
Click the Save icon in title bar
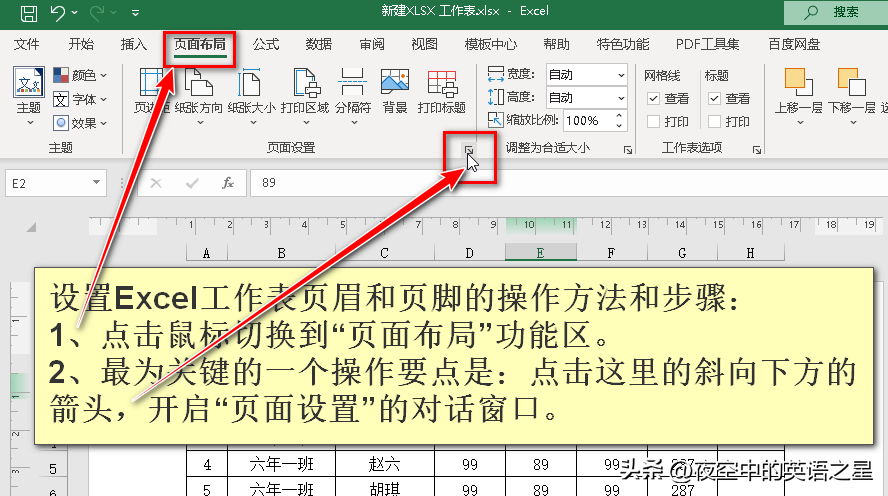click(x=28, y=13)
